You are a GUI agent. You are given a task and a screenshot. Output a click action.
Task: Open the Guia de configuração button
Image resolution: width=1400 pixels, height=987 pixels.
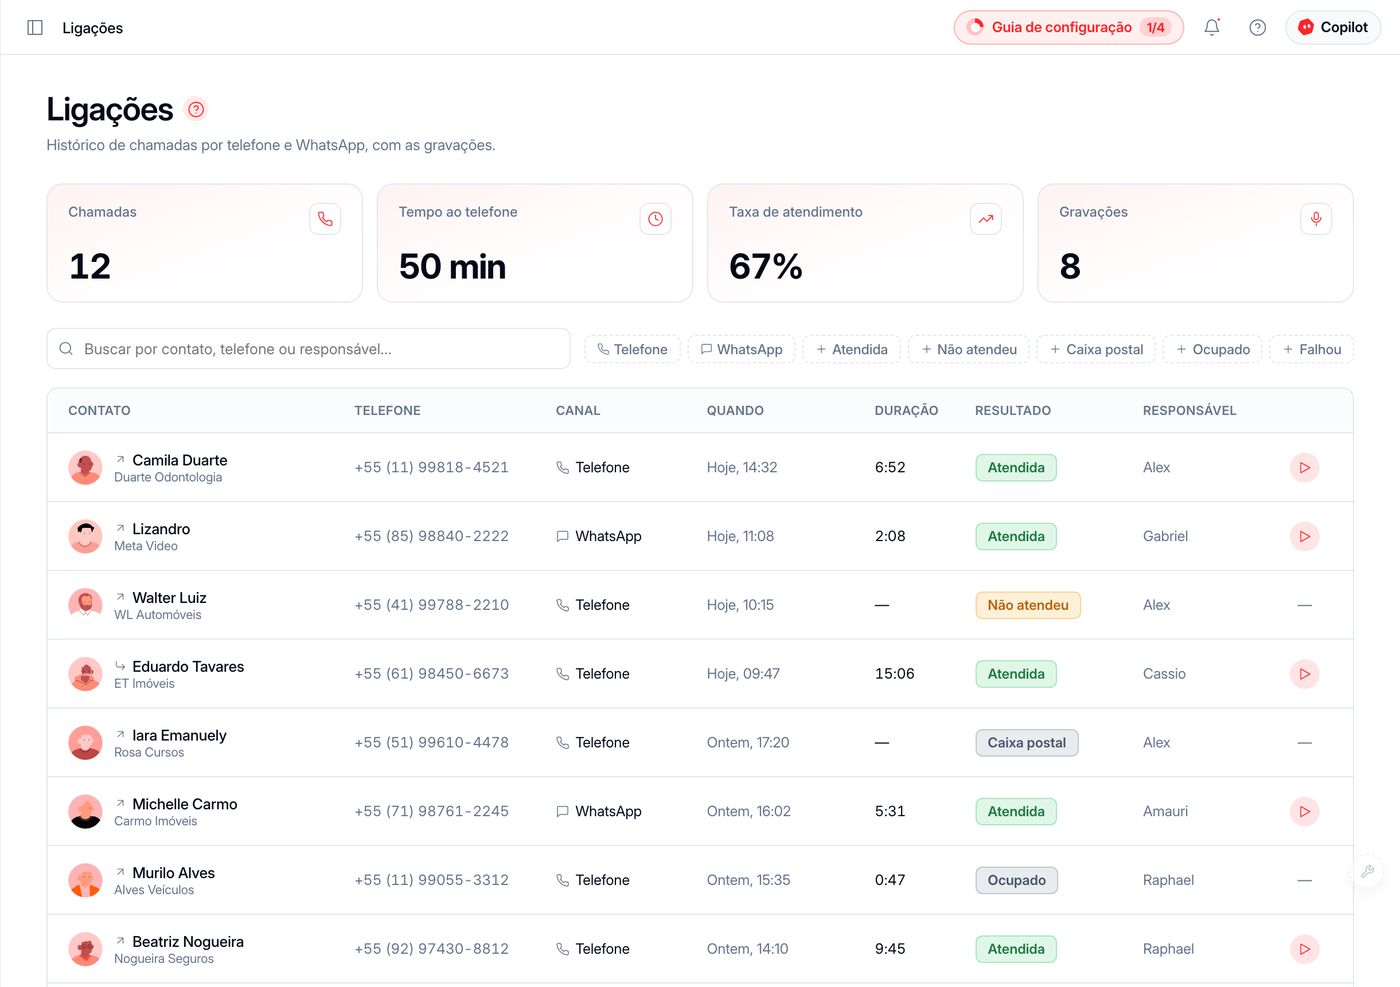1068,28
